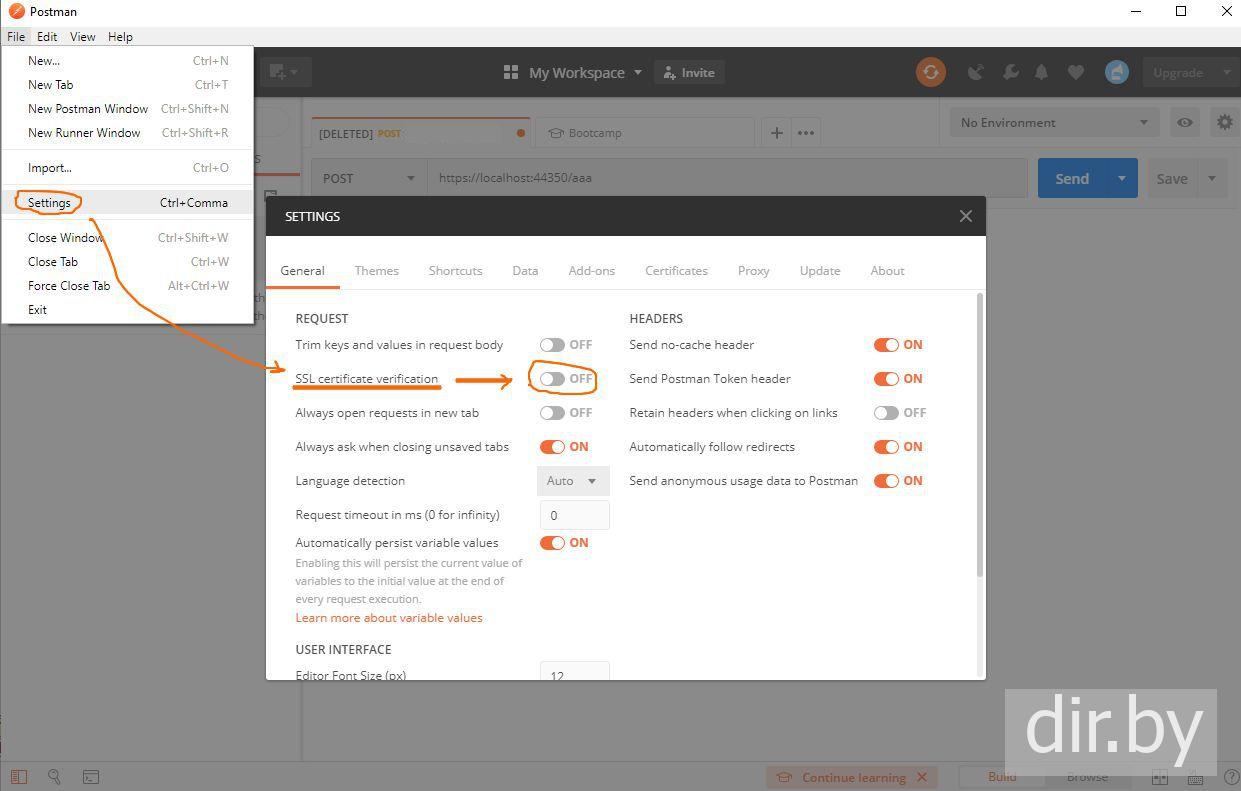1241x791 pixels.
Task: Click the two-pane view icon in status bar
Action: point(1159,777)
